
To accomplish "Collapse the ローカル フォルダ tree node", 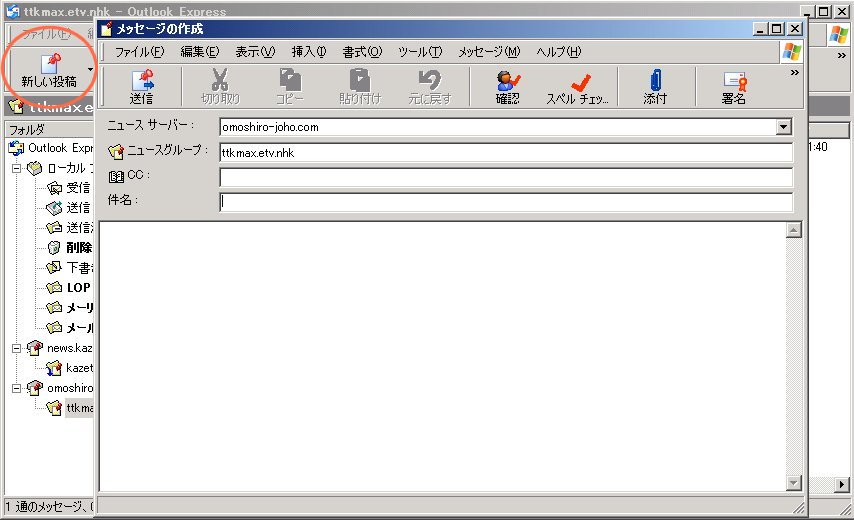I will pyautogui.click(x=16, y=168).
